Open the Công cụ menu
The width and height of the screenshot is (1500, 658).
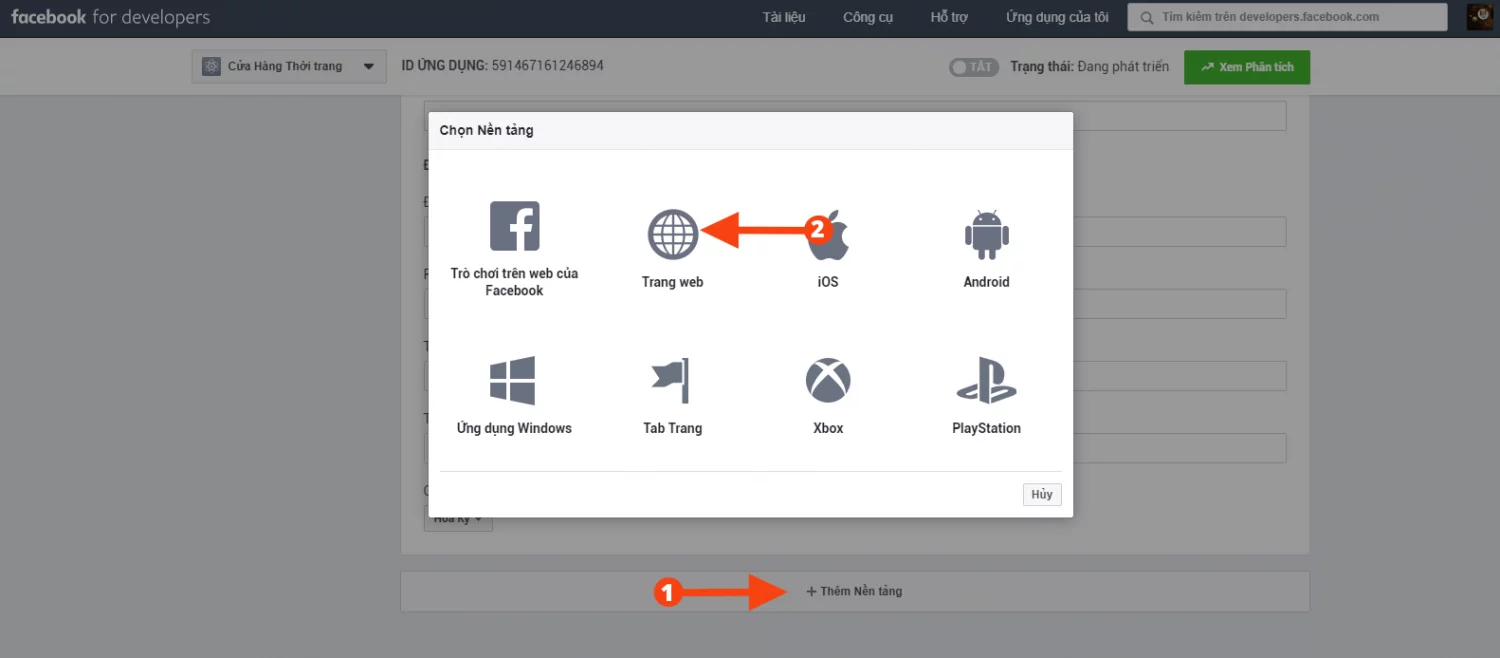coord(867,17)
